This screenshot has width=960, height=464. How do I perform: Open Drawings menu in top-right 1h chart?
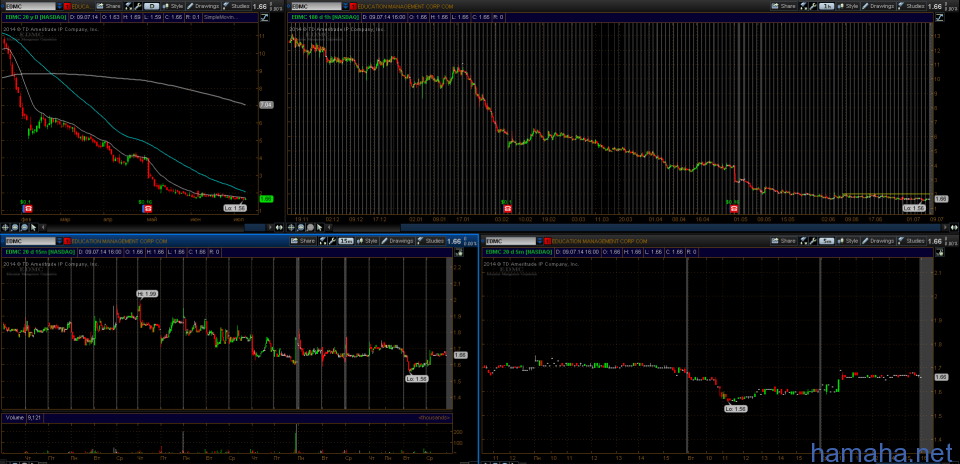(x=878, y=6)
